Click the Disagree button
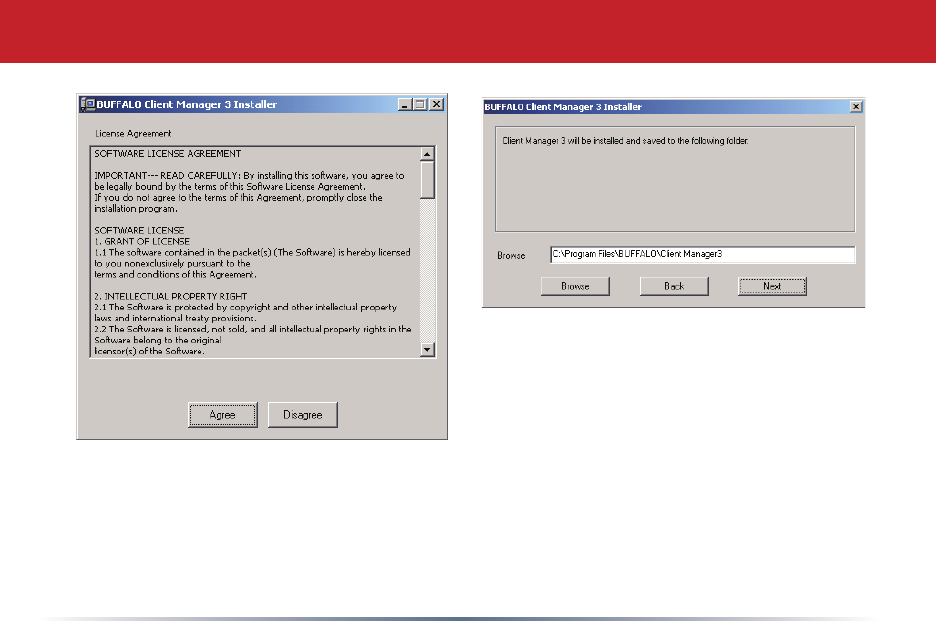936x621 pixels. pos(303,414)
